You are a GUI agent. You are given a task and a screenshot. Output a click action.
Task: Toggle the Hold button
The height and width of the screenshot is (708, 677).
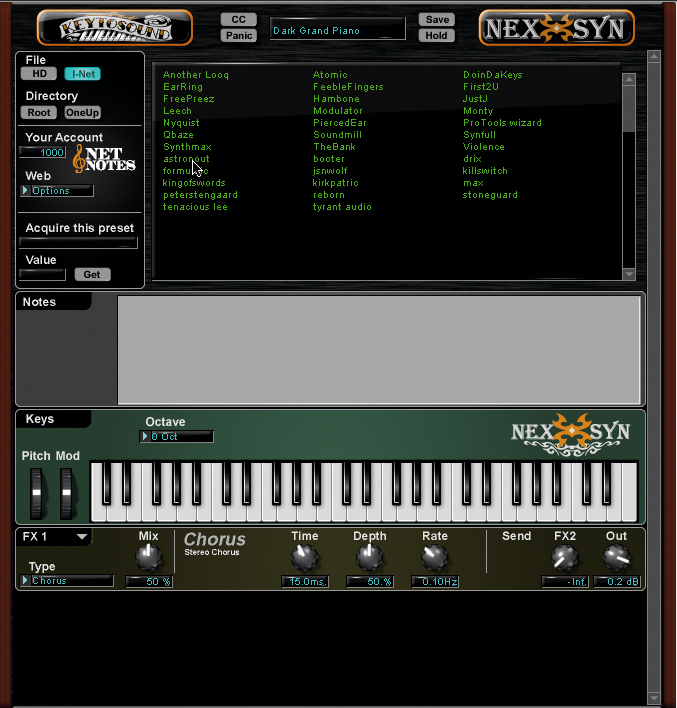pyautogui.click(x=436, y=35)
